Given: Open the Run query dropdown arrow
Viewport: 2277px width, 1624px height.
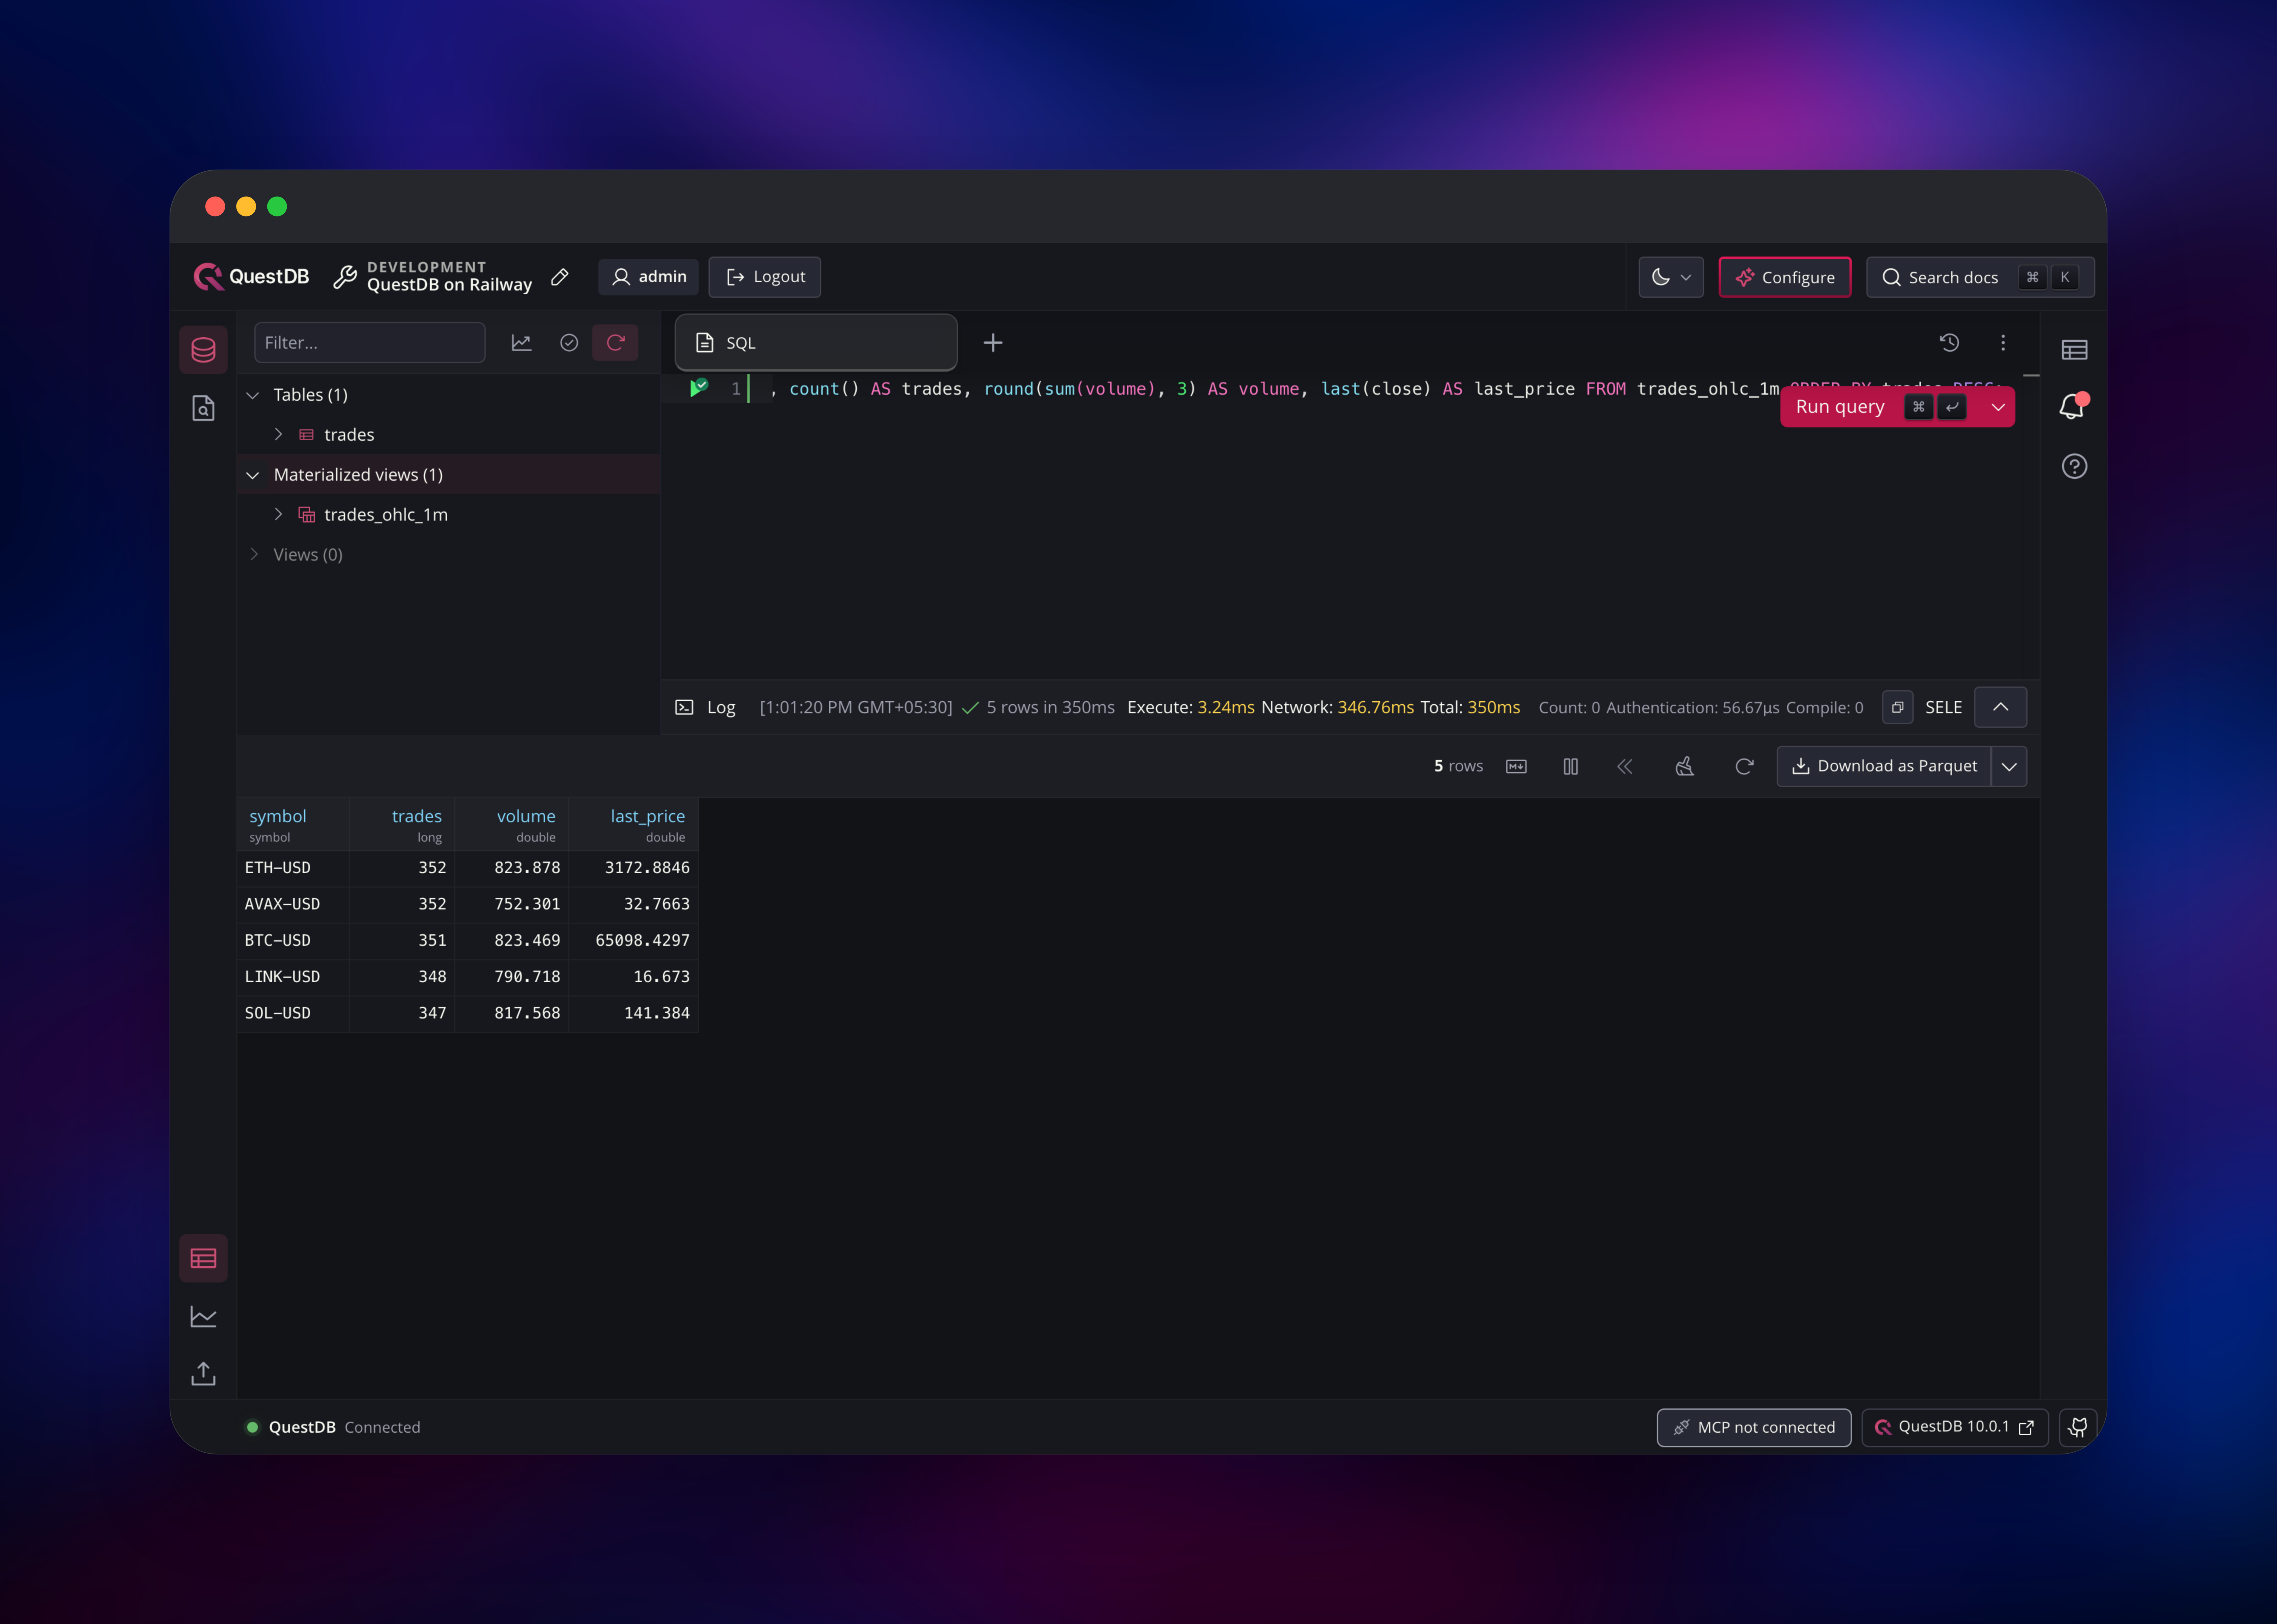Looking at the screenshot, I should tap(1998, 407).
